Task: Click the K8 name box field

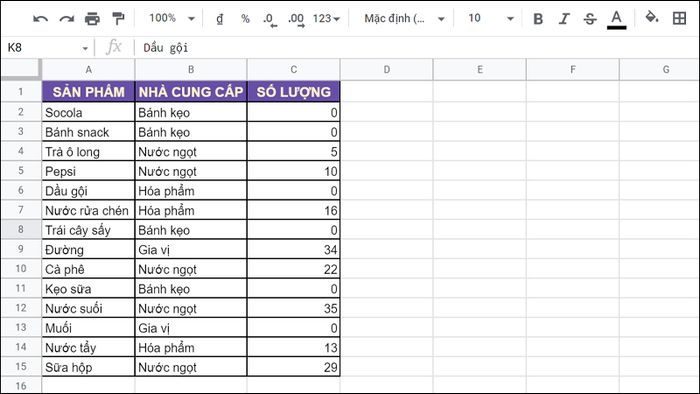Action: (x=47, y=47)
